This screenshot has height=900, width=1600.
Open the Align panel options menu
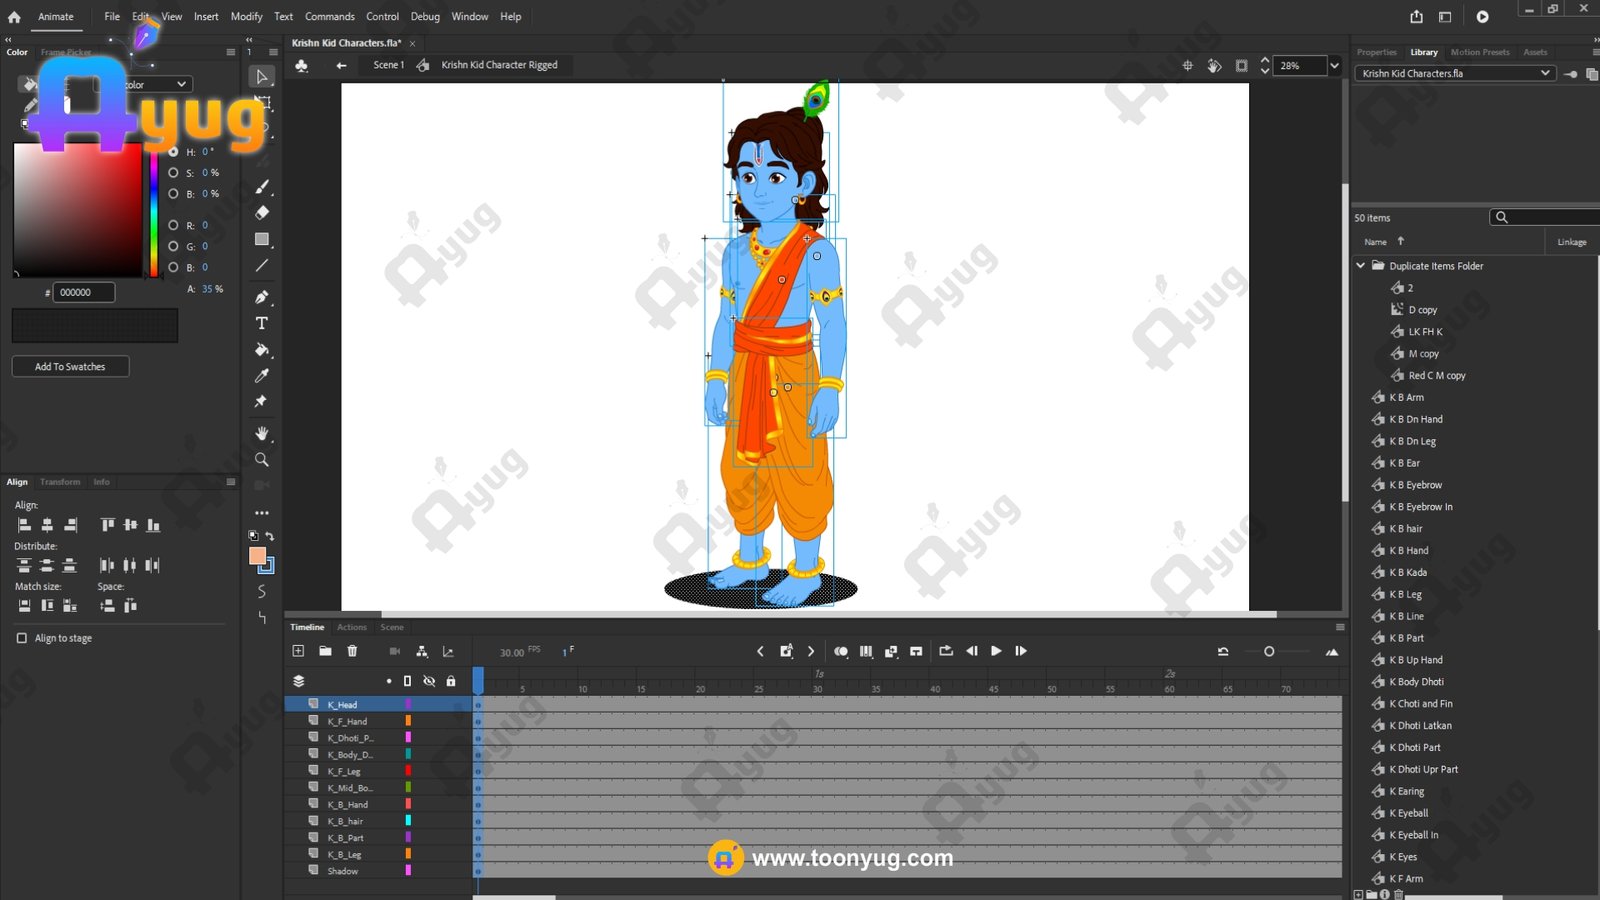point(231,482)
